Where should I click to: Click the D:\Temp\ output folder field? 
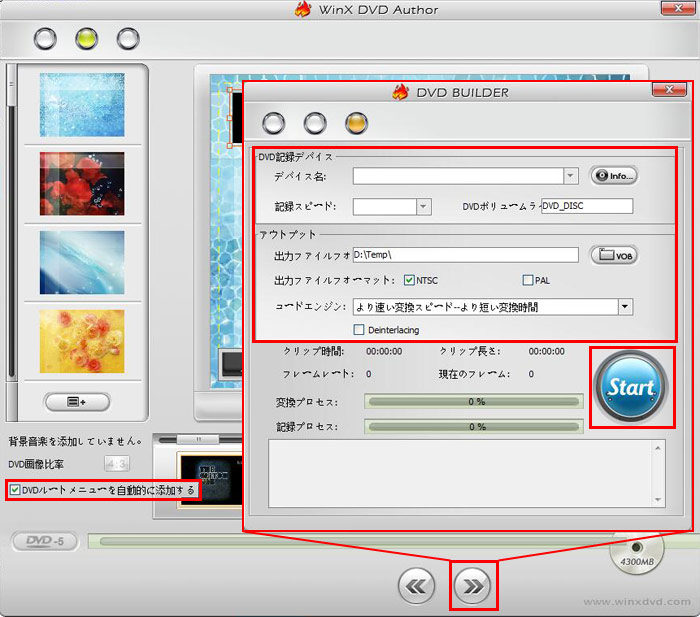466,255
